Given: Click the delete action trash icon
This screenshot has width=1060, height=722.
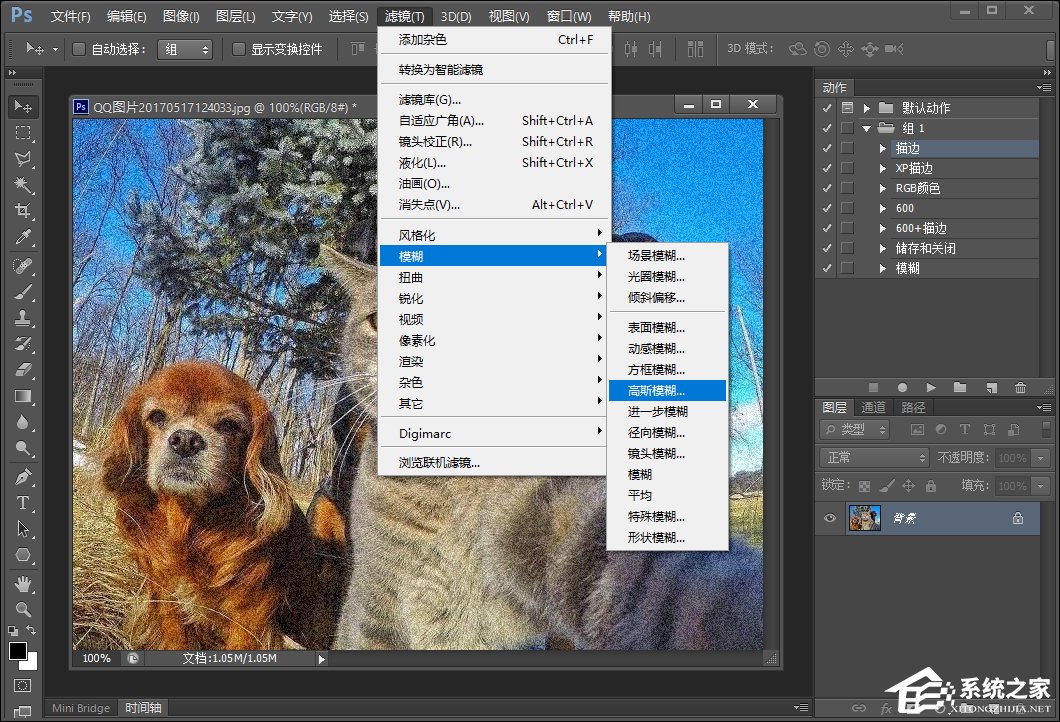Looking at the screenshot, I should (1022, 387).
